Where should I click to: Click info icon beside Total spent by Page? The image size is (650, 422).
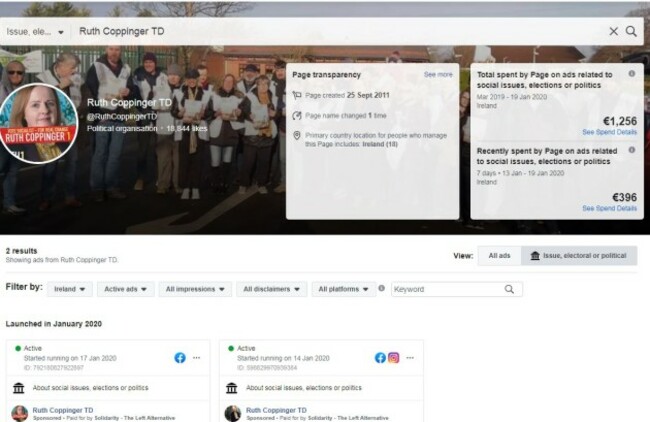(631, 74)
